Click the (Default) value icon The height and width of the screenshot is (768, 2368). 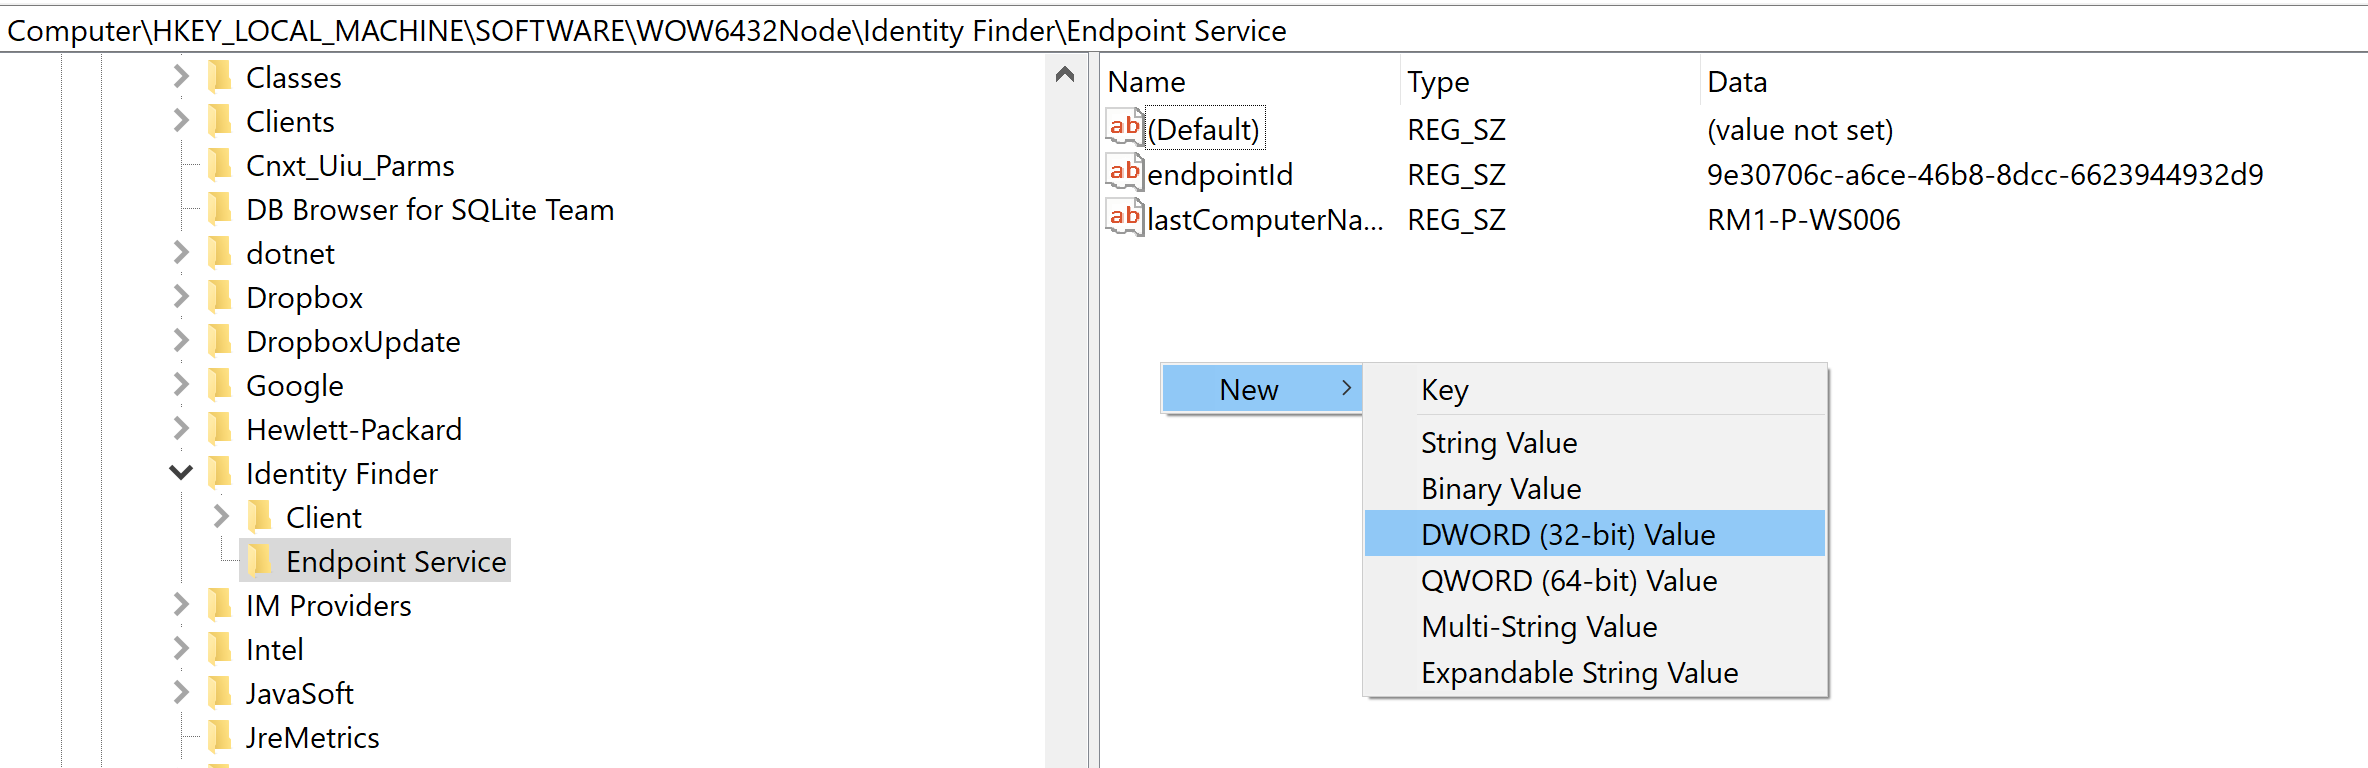click(x=1124, y=128)
